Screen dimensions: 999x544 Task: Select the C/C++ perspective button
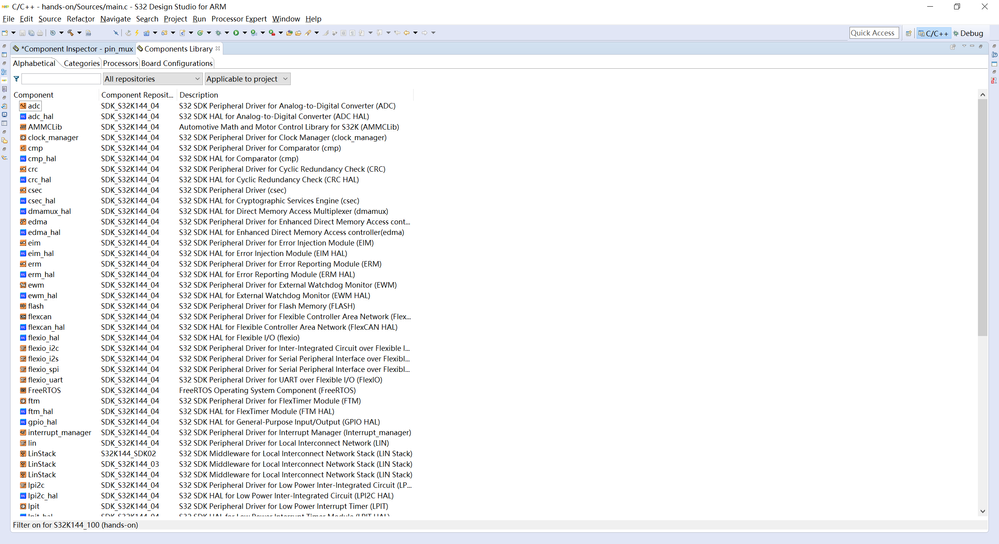point(933,33)
